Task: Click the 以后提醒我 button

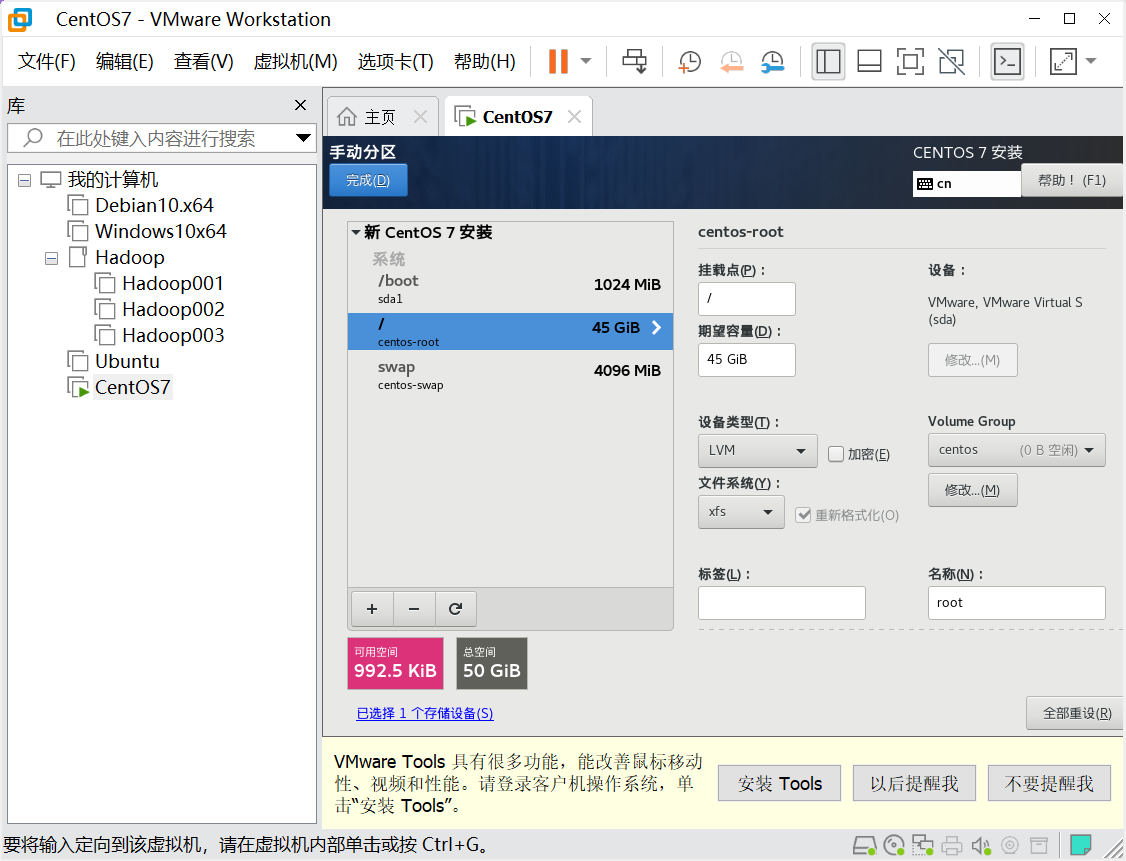Action: coord(914,783)
